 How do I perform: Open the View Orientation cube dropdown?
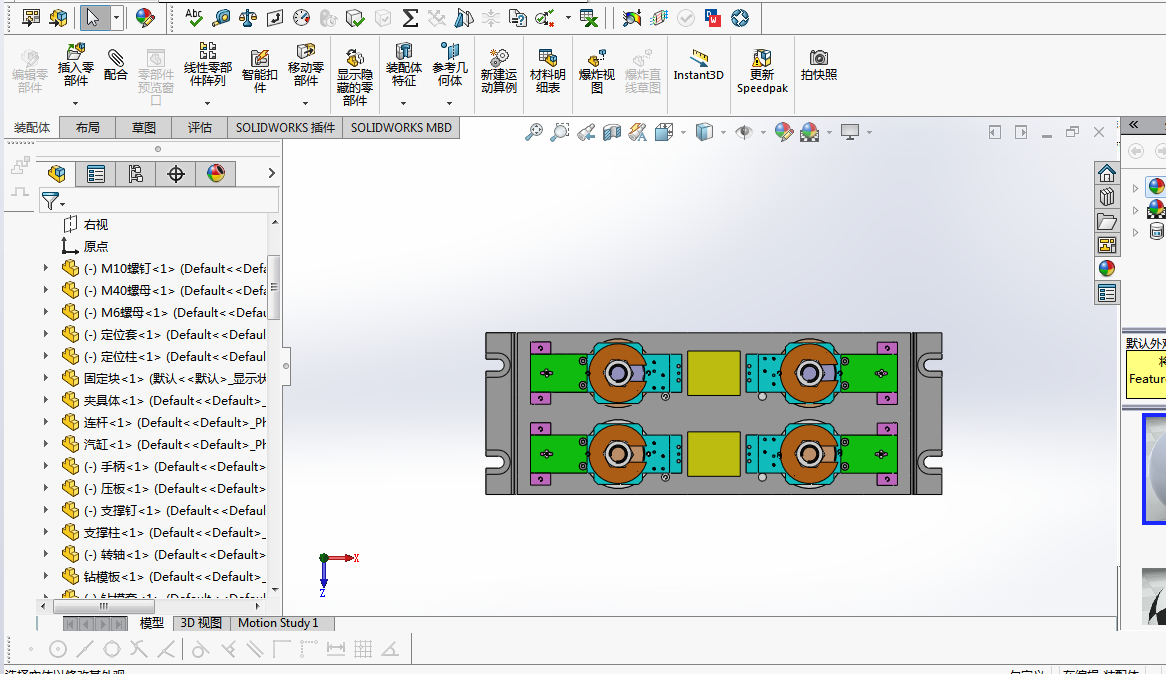[683, 133]
